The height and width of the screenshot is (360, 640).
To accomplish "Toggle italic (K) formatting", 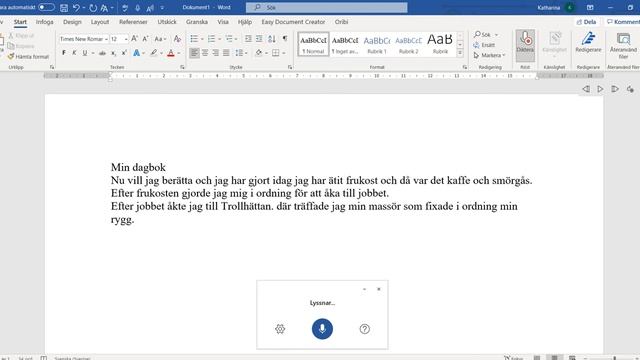I will pyautogui.click(x=74, y=53).
